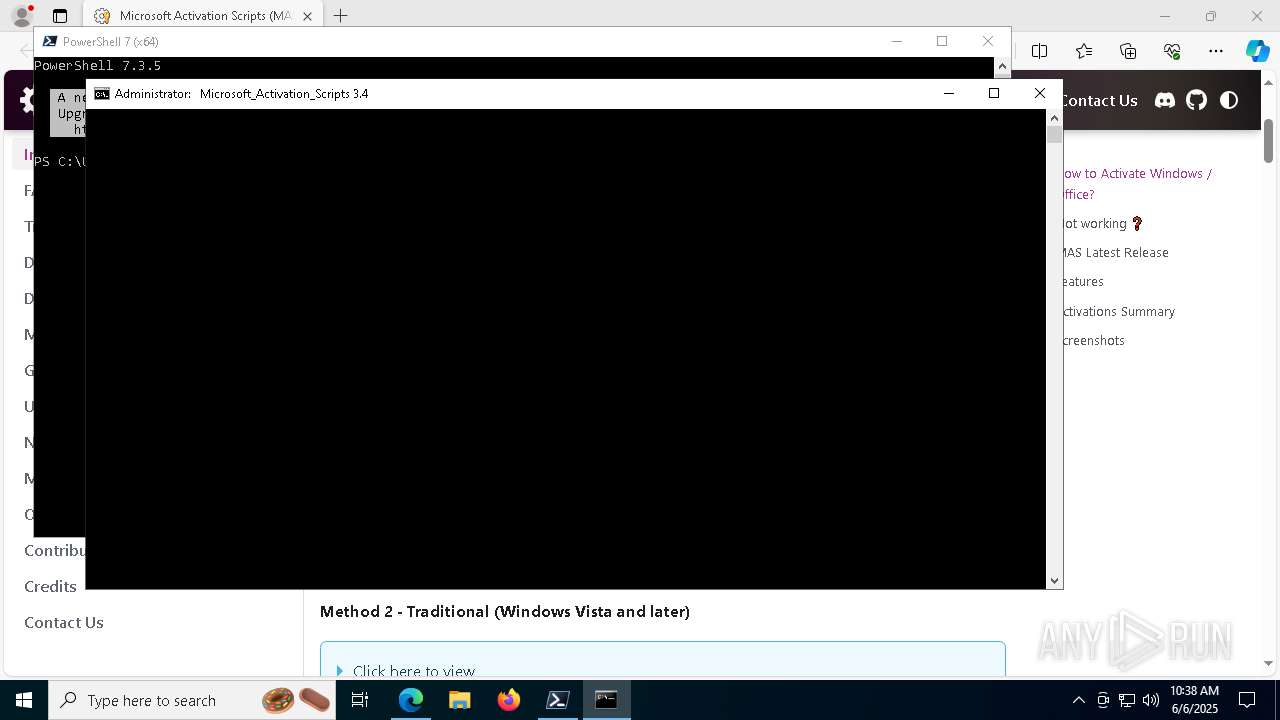Open tab actions menu icon
The width and height of the screenshot is (1280, 720).
60,16
